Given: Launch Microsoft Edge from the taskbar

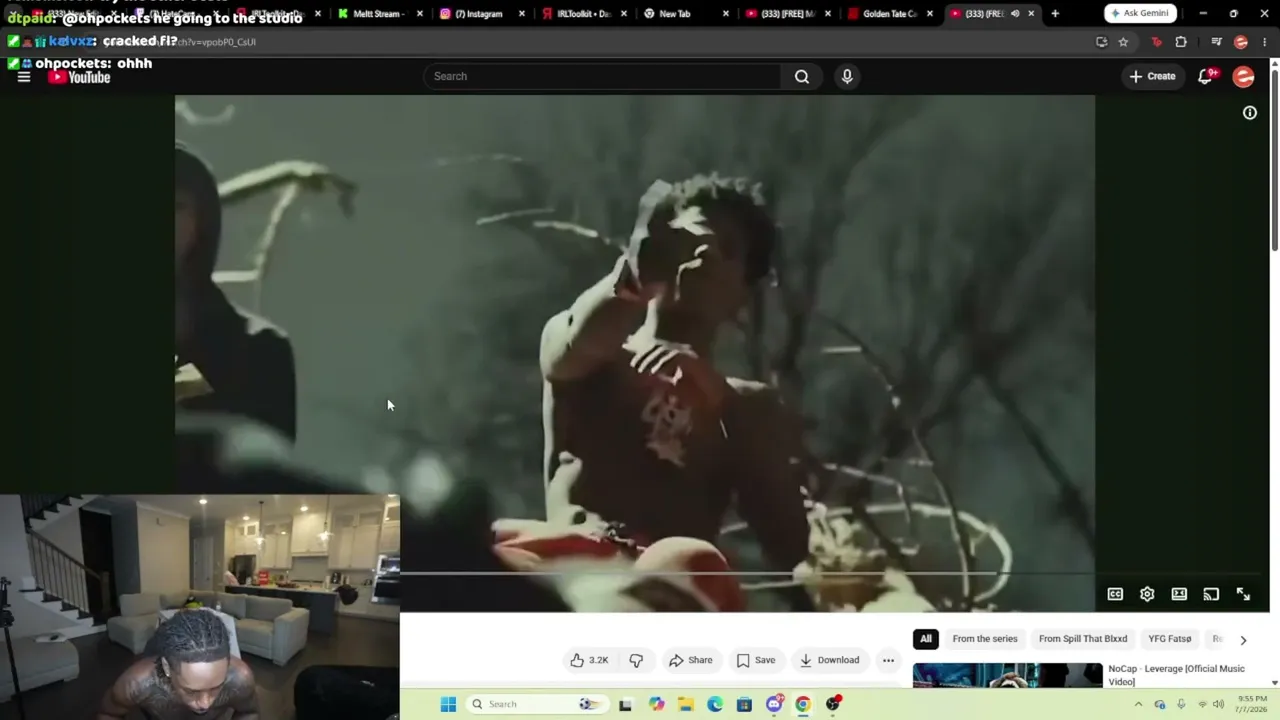Looking at the screenshot, I should click(x=714, y=704).
